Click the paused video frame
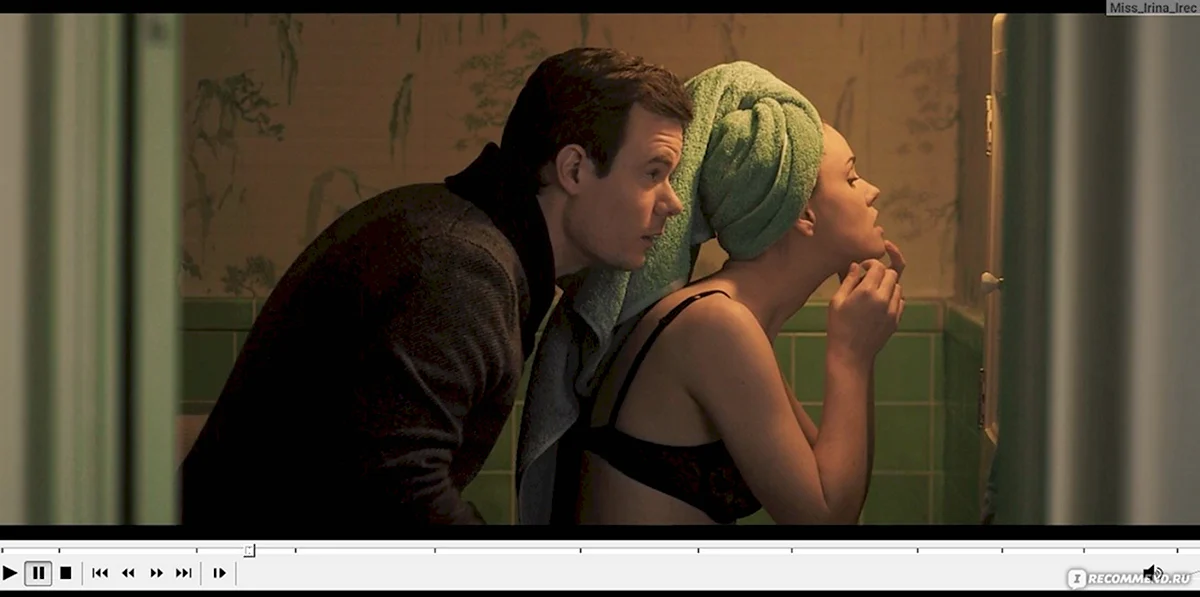This screenshot has height=597, width=1200. coord(600,270)
